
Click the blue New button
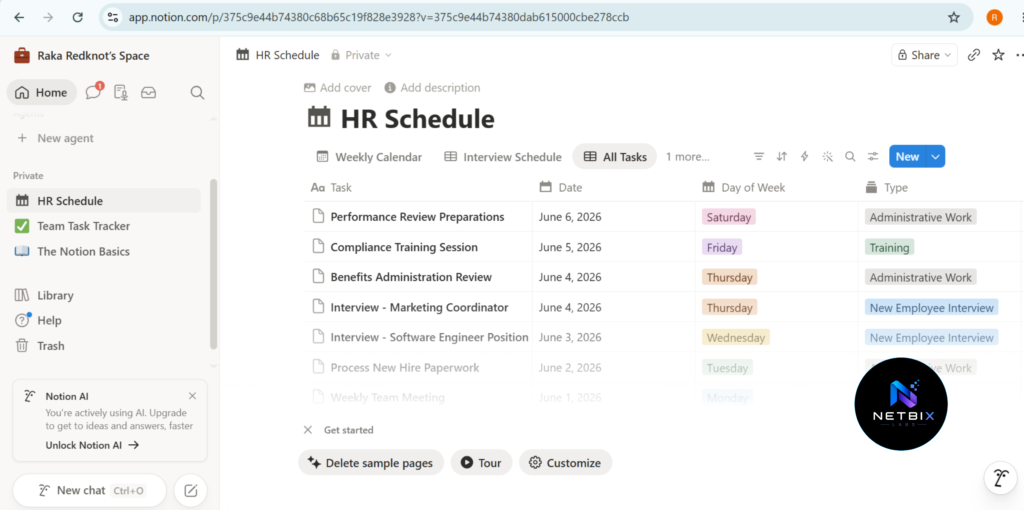coord(907,157)
